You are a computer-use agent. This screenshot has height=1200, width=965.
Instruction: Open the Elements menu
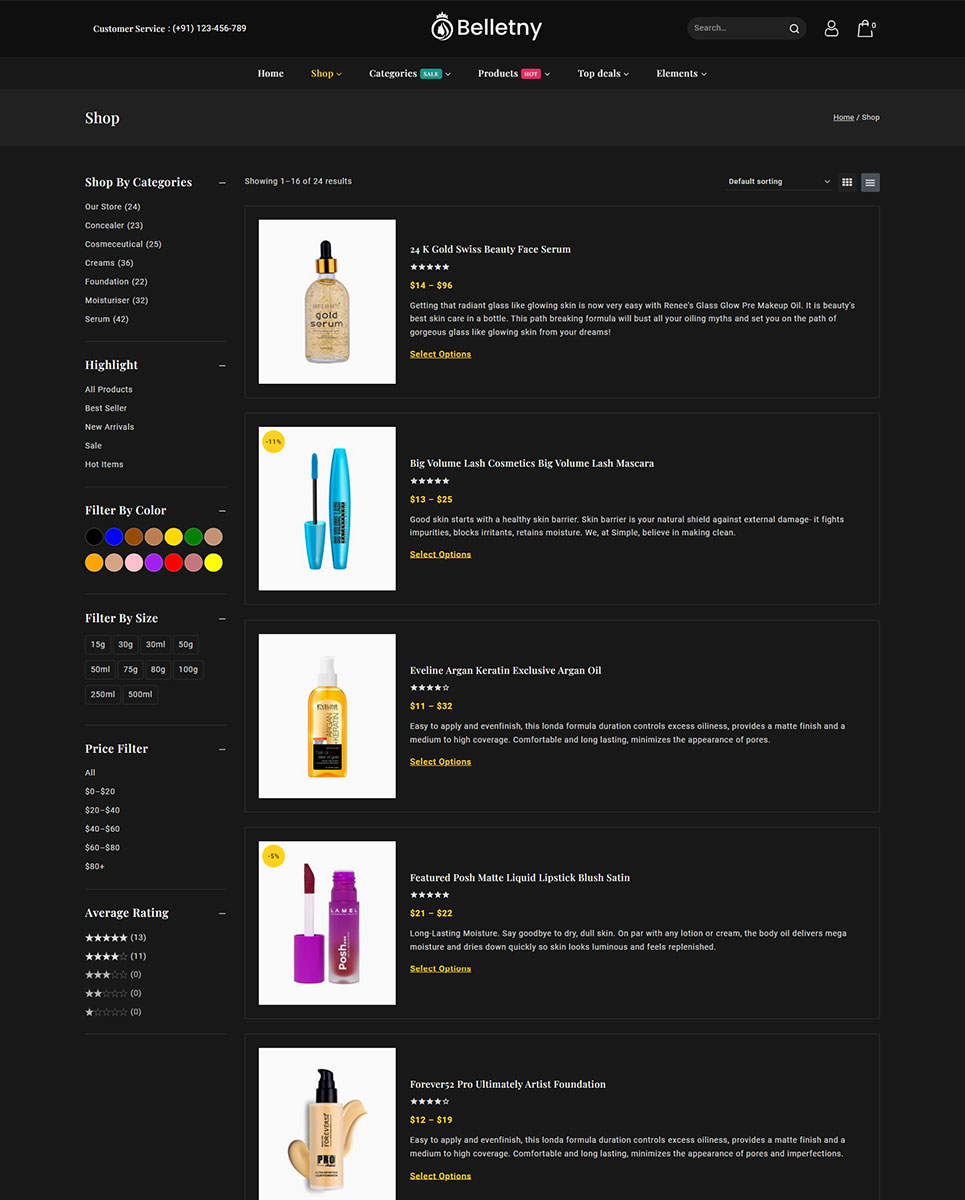pos(681,73)
